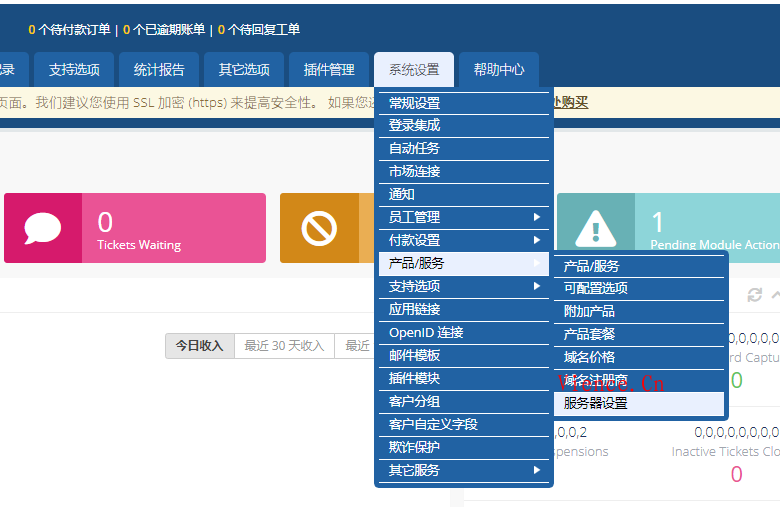The height and width of the screenshot is (507, 780).
Task: Expand the 员工管理 submenu
Action: coord(463,217)
